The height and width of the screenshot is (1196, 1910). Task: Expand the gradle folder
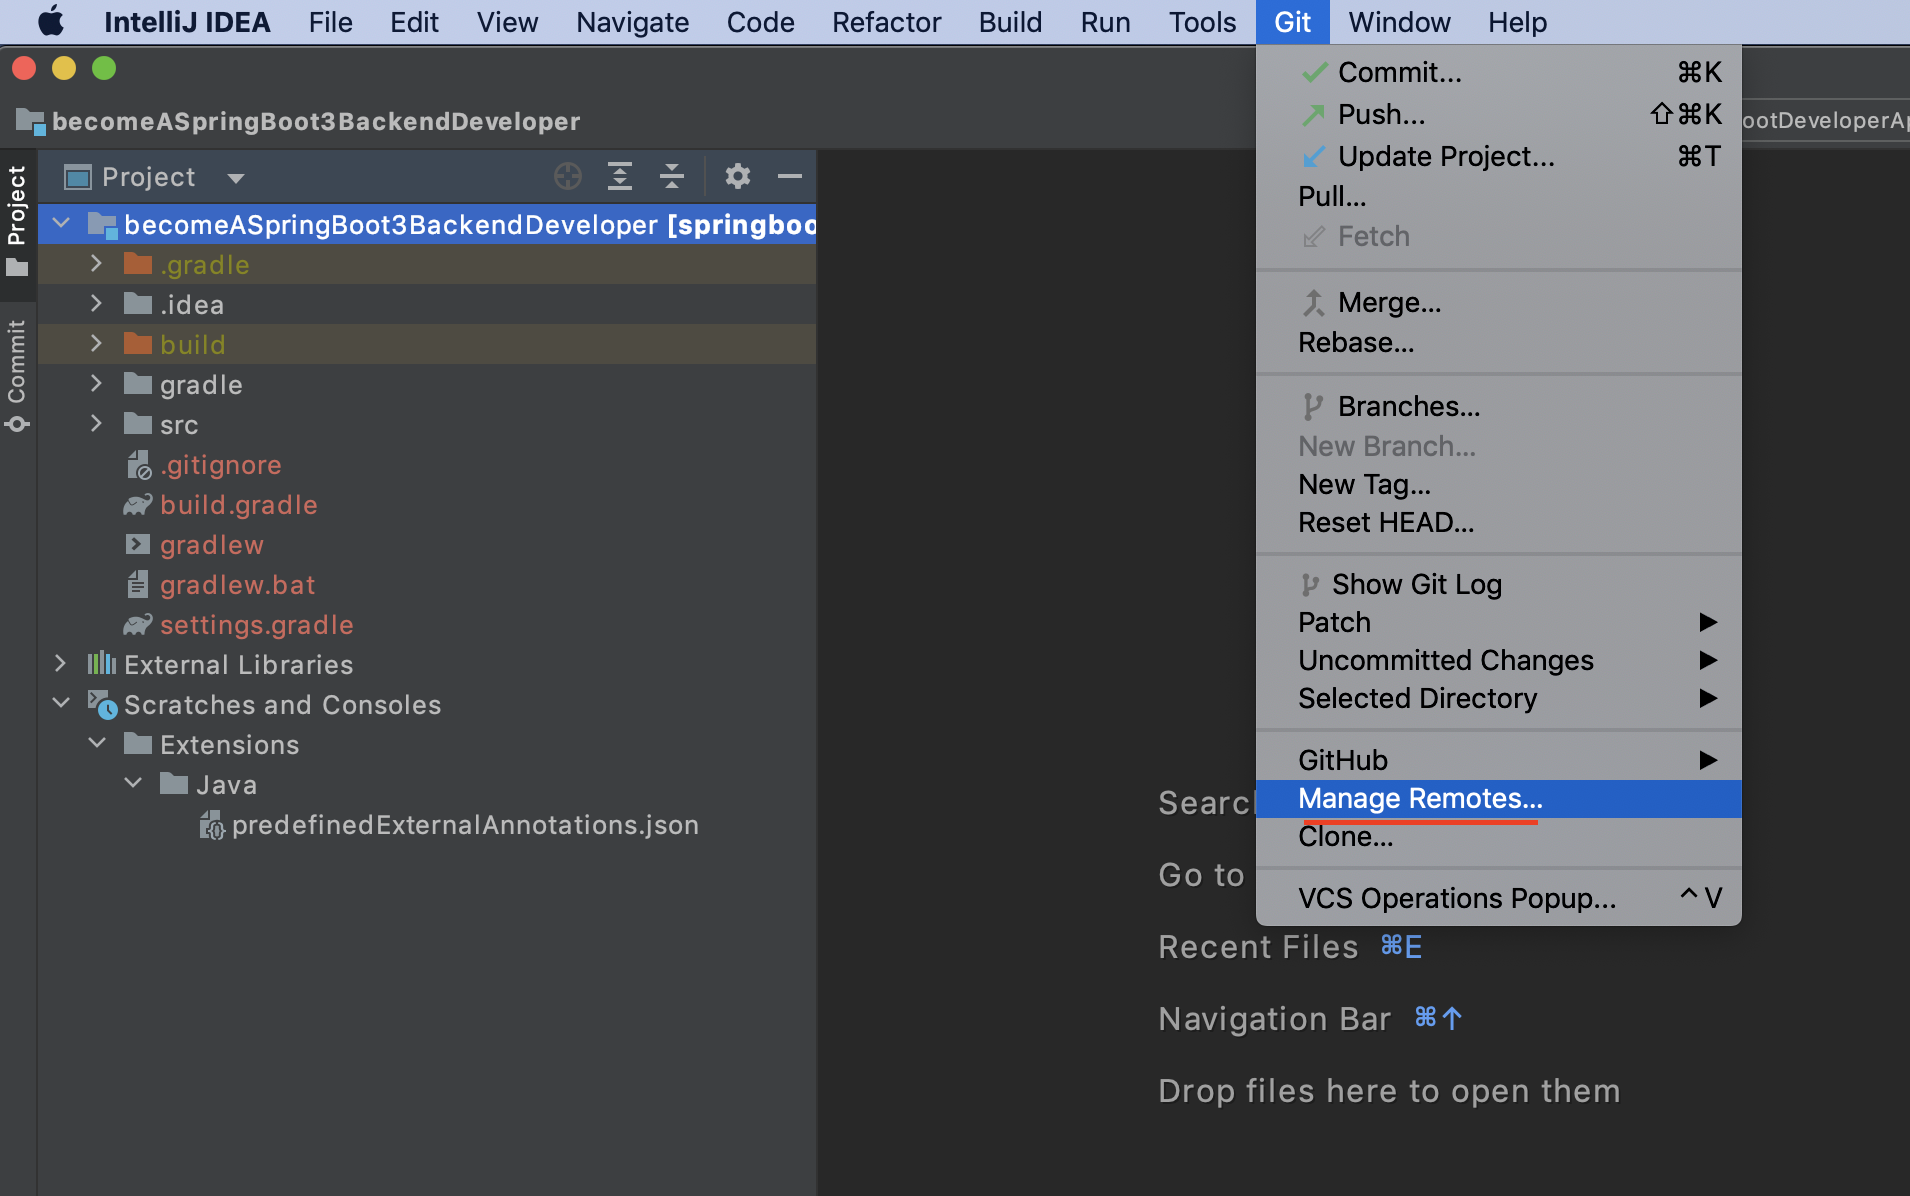(96, 383)
